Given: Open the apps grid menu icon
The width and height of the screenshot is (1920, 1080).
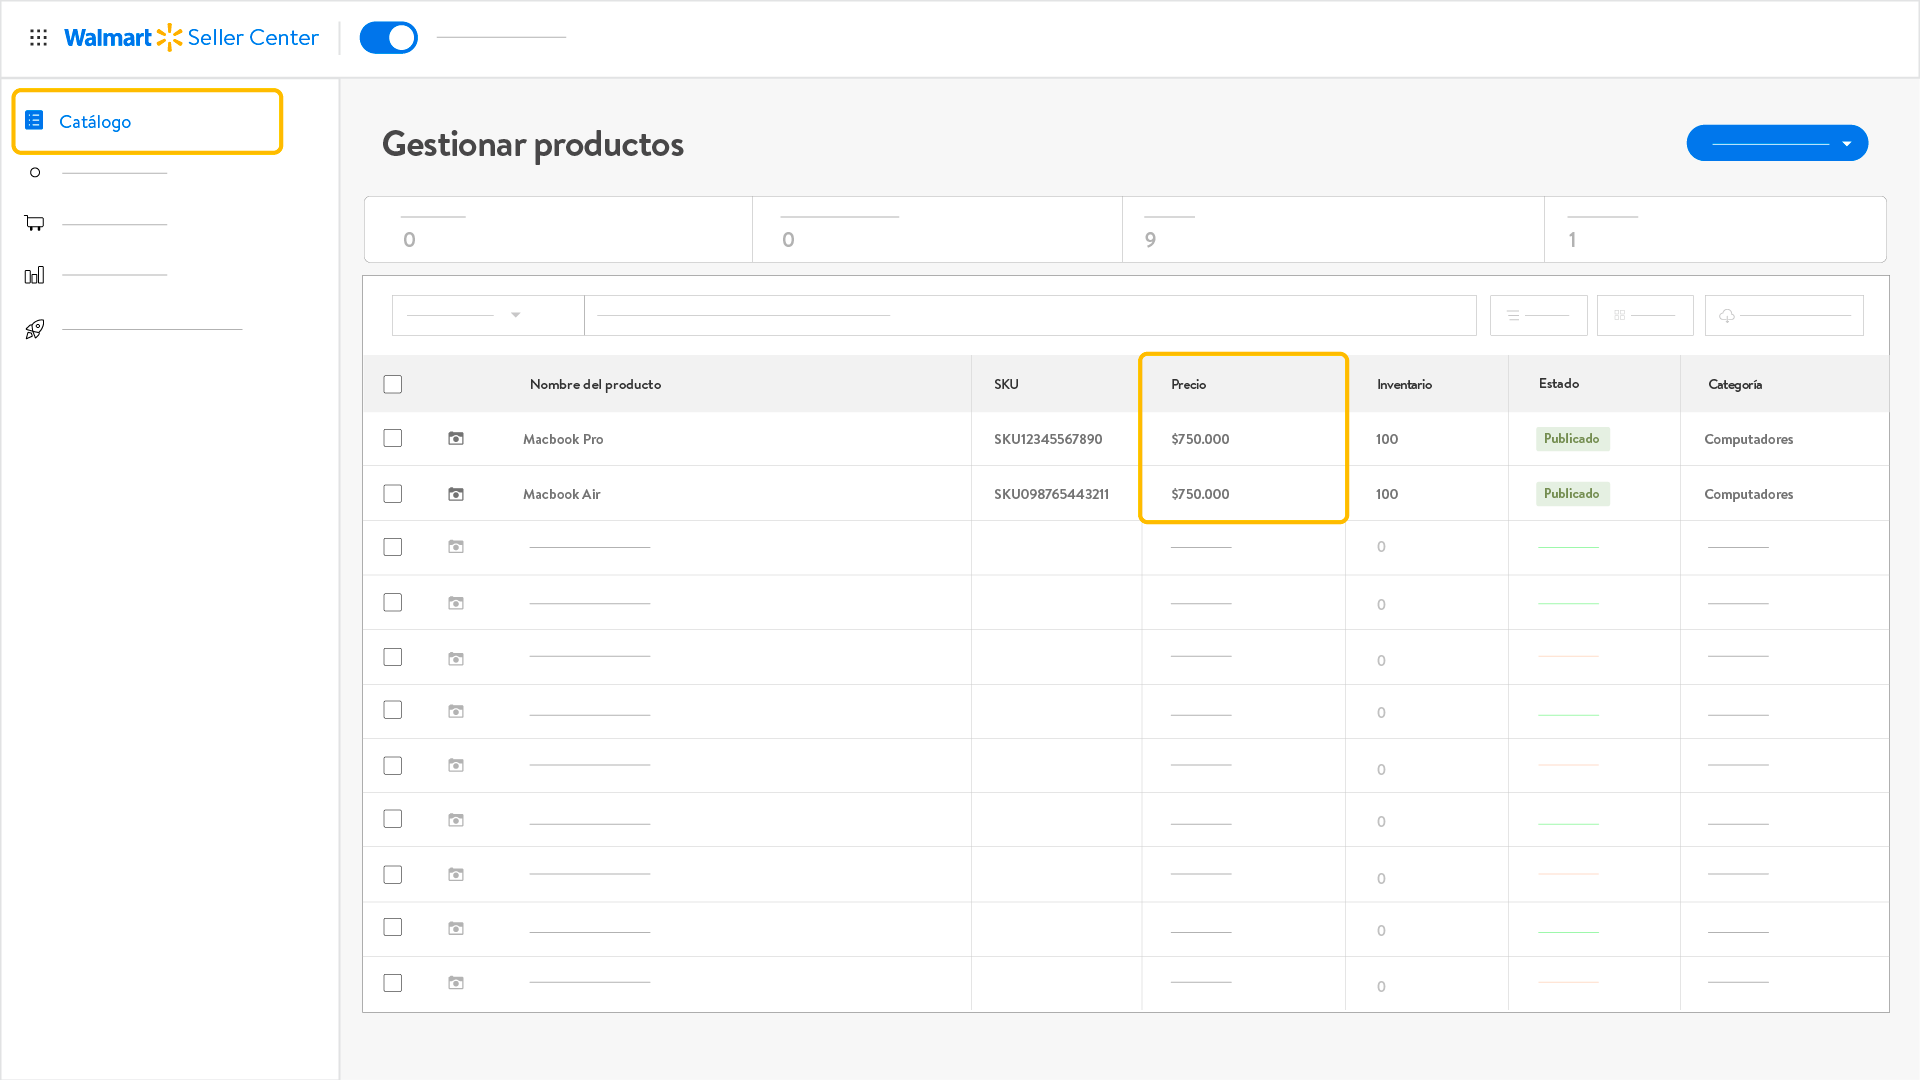Looking at the screenshot, I should point(38,38).
